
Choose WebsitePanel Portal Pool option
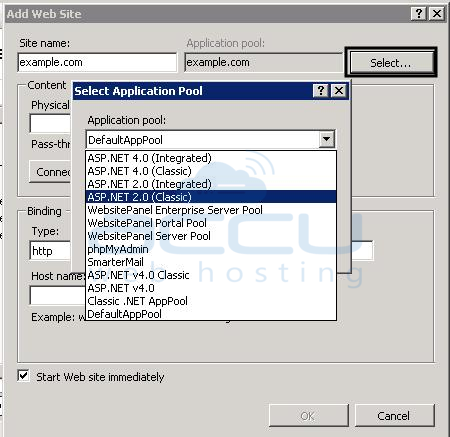[211, 223]
